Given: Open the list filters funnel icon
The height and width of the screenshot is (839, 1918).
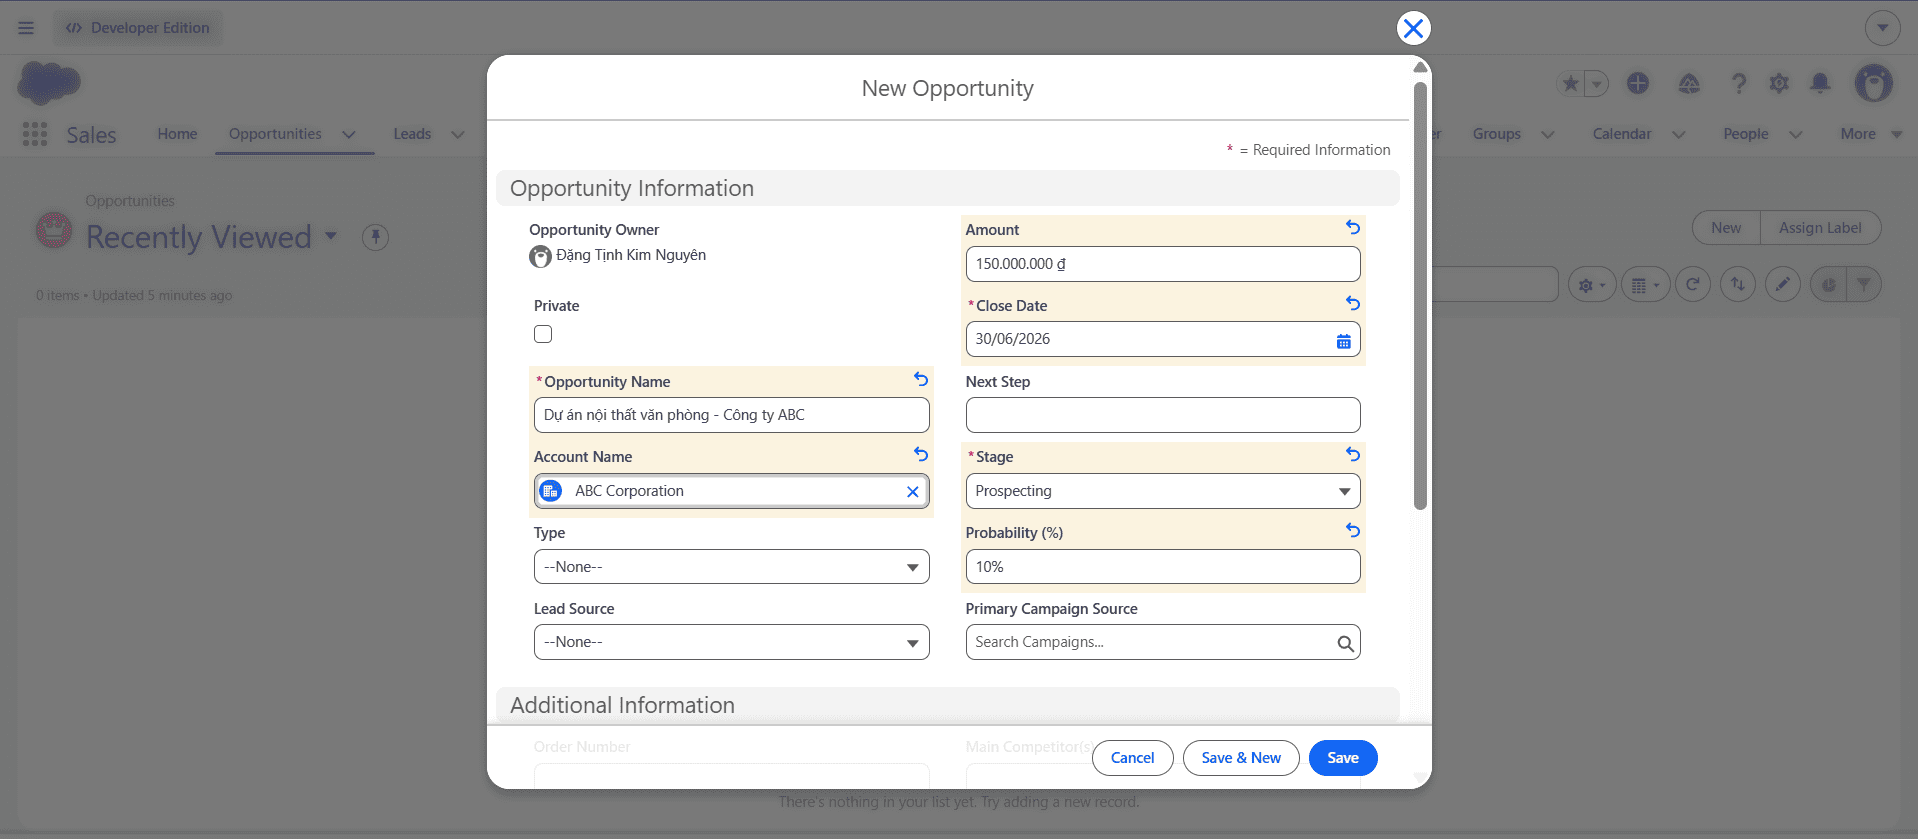Looking at the screenshot, I should (x=1864, y=285).
